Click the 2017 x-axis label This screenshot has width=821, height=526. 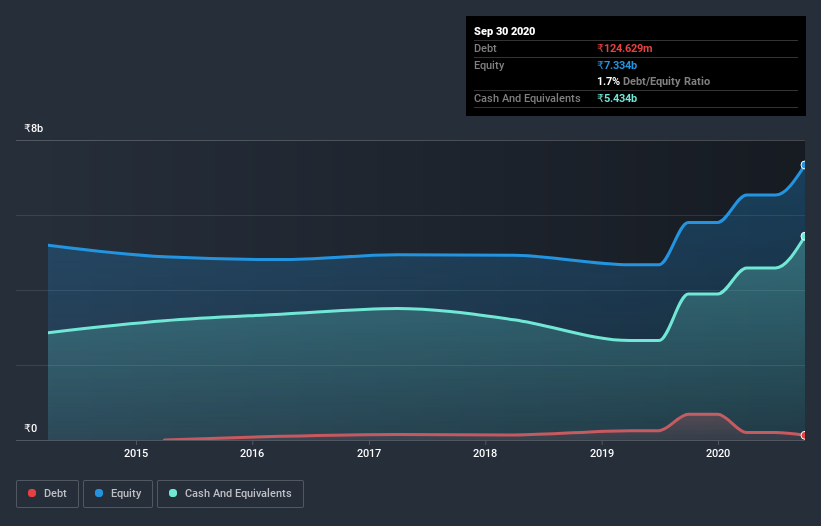(x=369, y=453)
